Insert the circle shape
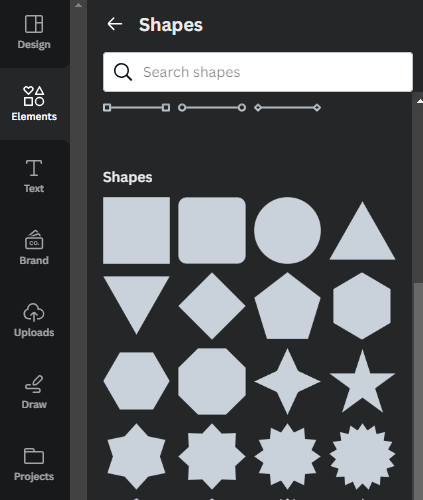 click(x=287, y=230)
